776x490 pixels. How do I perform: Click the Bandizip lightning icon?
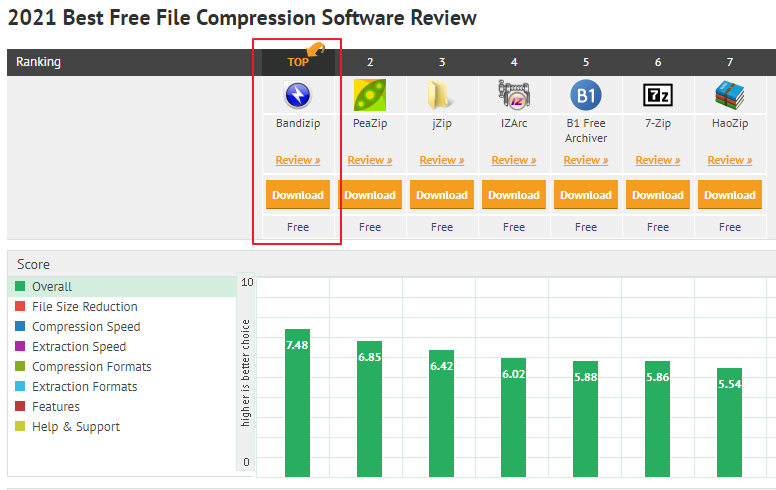tap(297, 95)
